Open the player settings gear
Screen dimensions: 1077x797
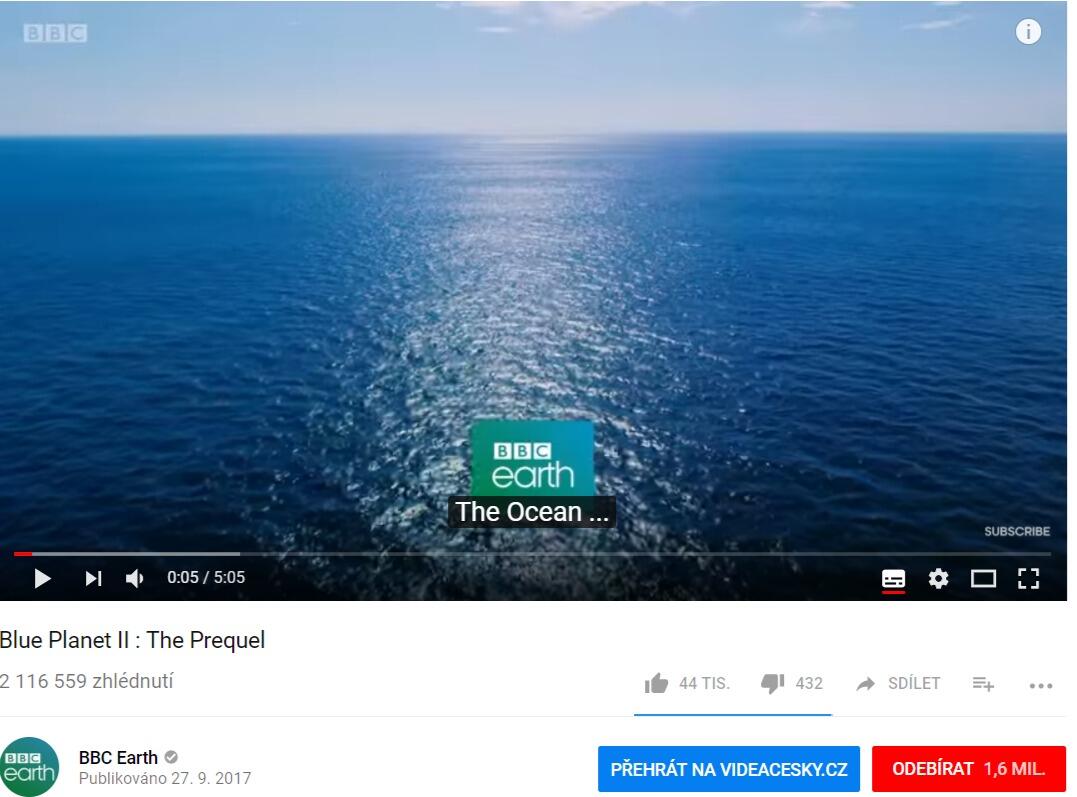tap(938, 579)
